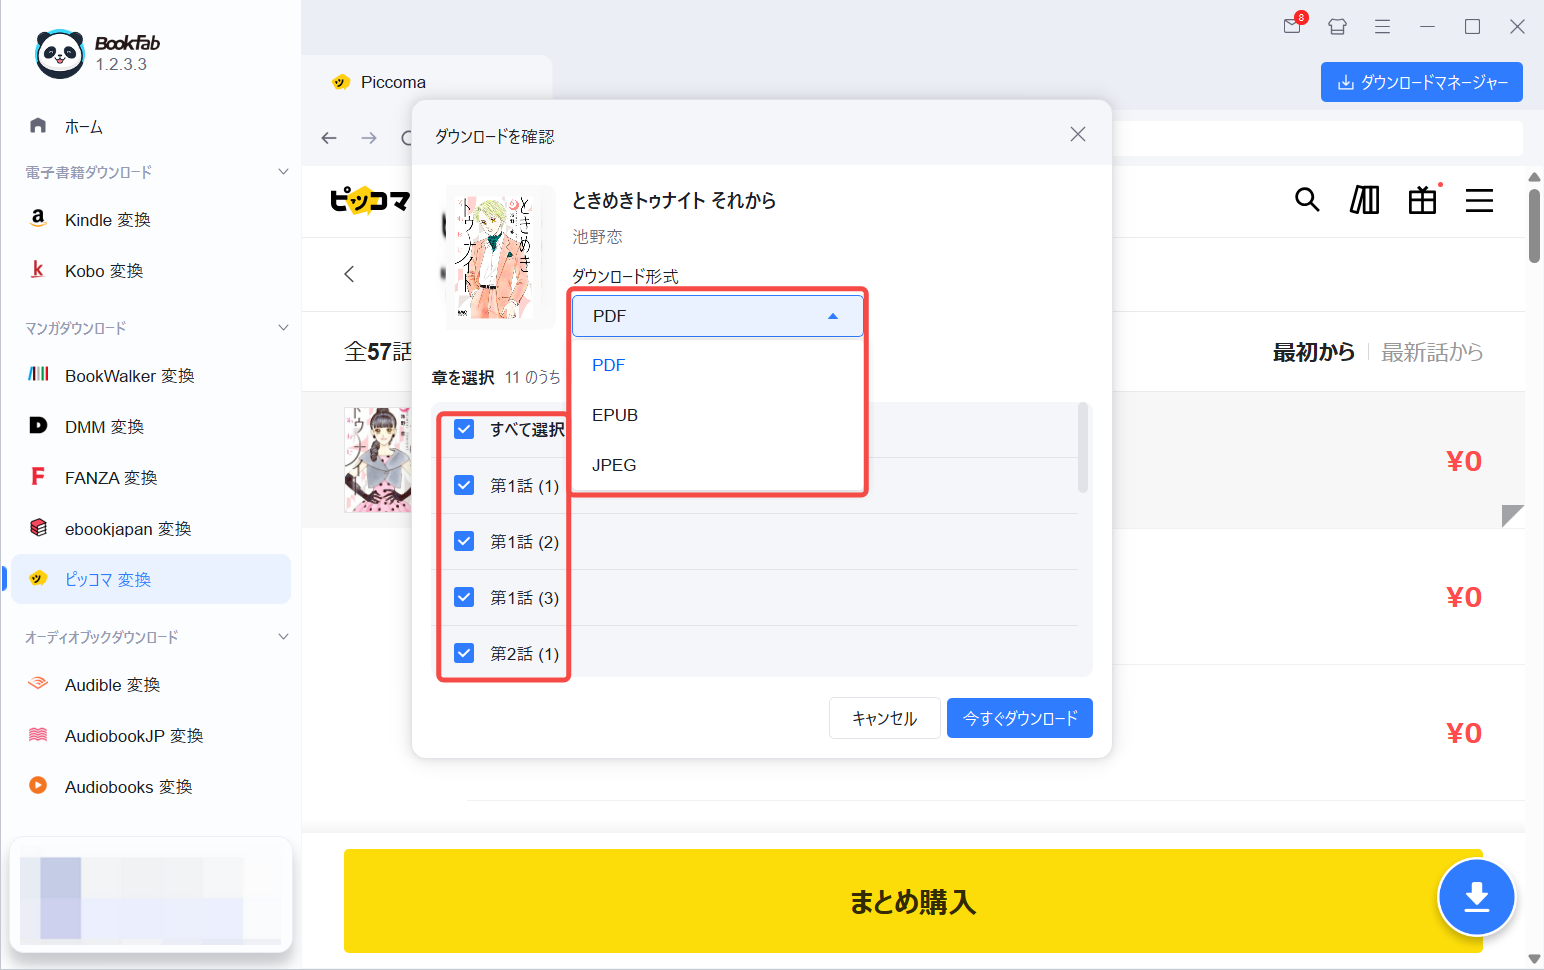The image size is (1544, 970).
Task: Click the first ¥0 price label
Action: coord(1464,461)
